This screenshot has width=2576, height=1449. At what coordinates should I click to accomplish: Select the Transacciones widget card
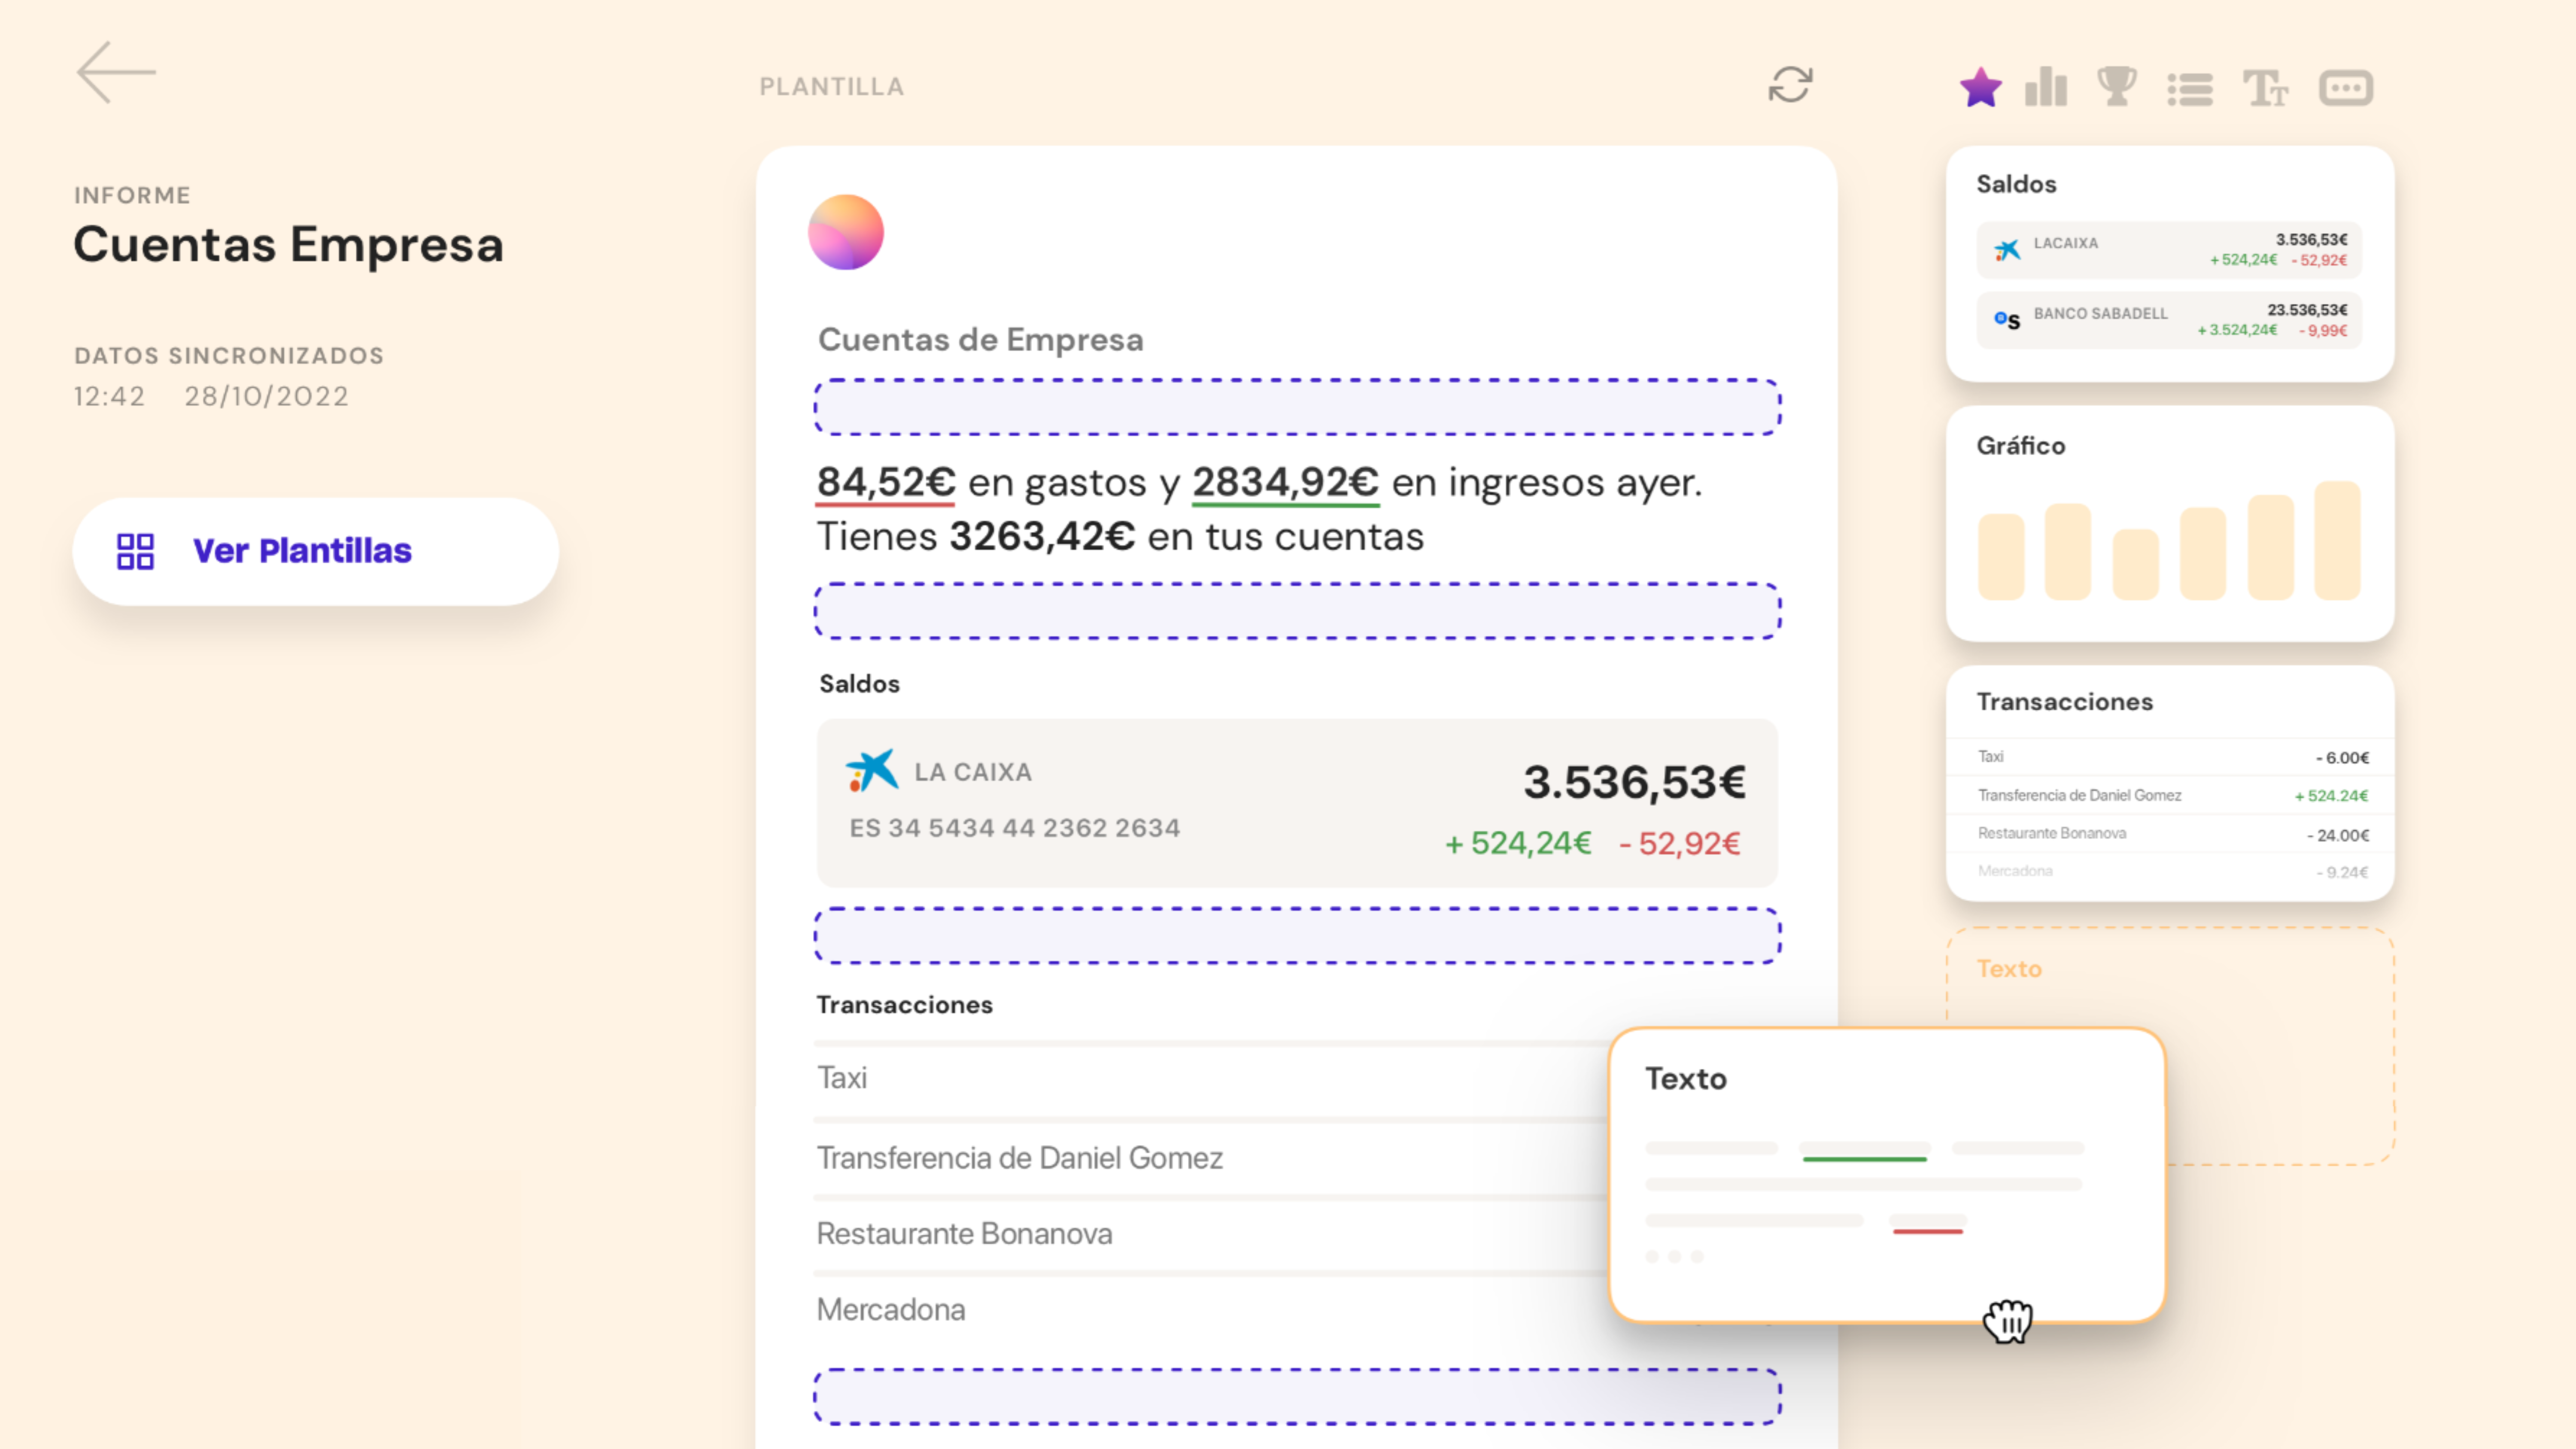tap(2170, 784)
